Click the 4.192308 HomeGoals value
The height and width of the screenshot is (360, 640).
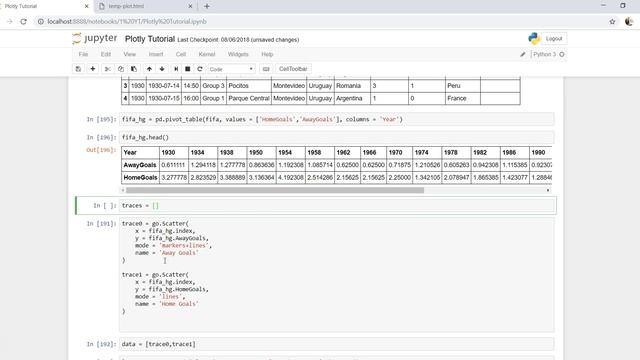click(291, 178)
